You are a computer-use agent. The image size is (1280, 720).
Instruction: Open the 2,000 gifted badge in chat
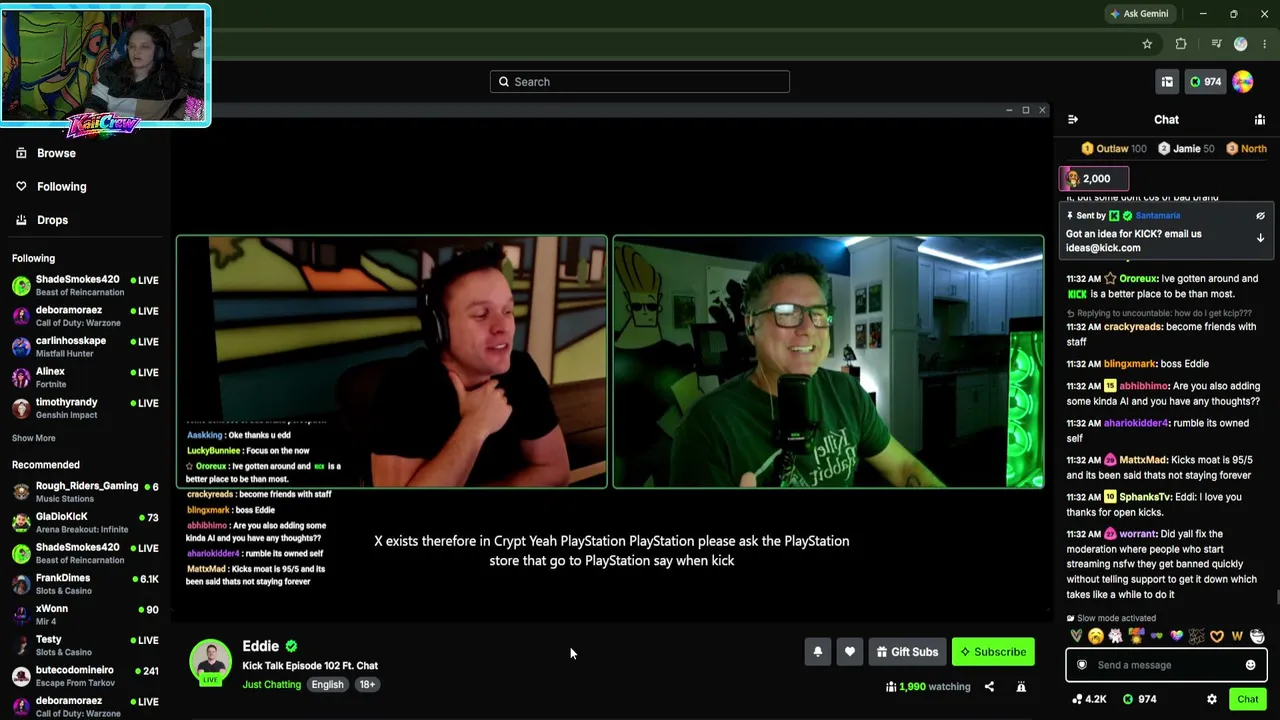[x=1094, y=179]
